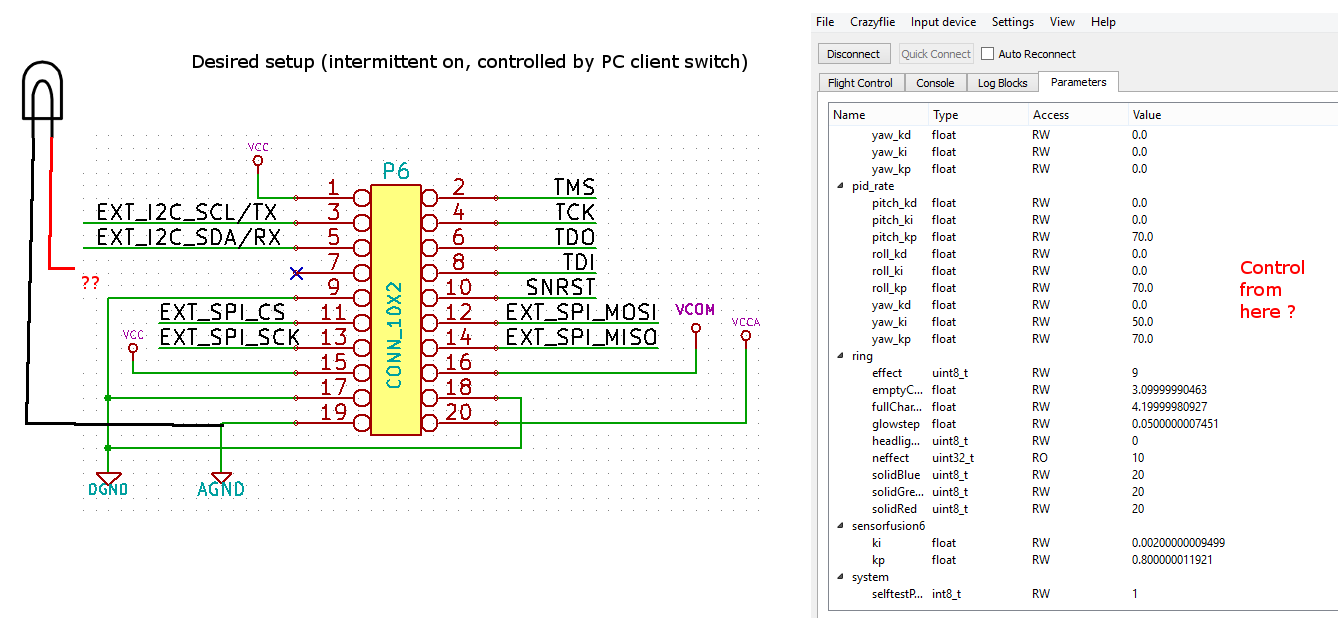
Task: Switch to the Console tab
Action: pyautogui.click(x=935, y=83)
